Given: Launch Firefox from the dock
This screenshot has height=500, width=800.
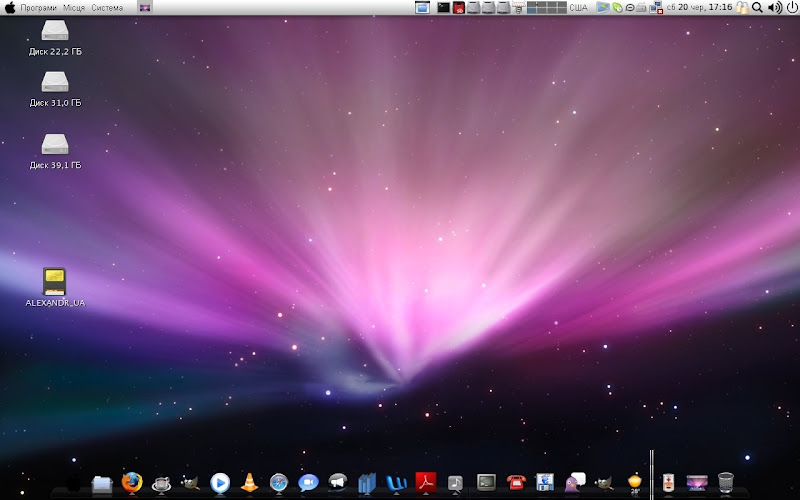Looking at the screenshot, I should coord(132,482).
